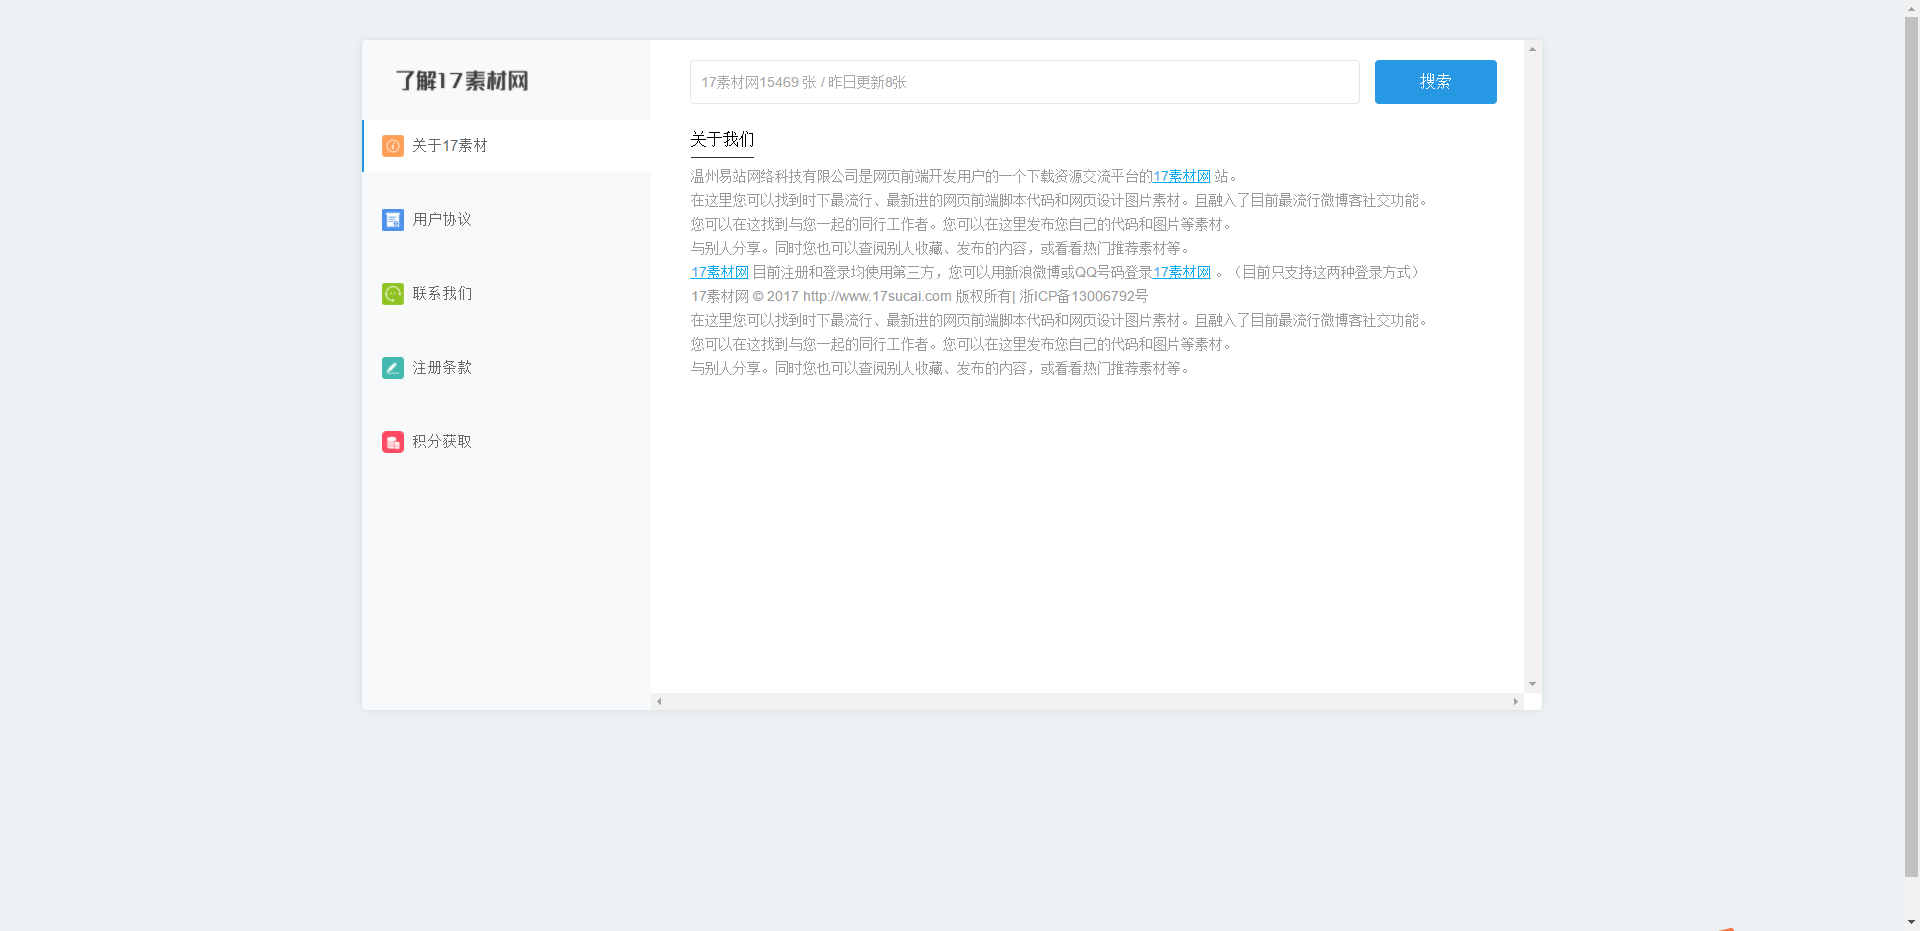Image resolution: width=1920 pixels, height=931 pixels.
Task: Switch to the 联系我们 tab
Action: click(x=506, y=294)
